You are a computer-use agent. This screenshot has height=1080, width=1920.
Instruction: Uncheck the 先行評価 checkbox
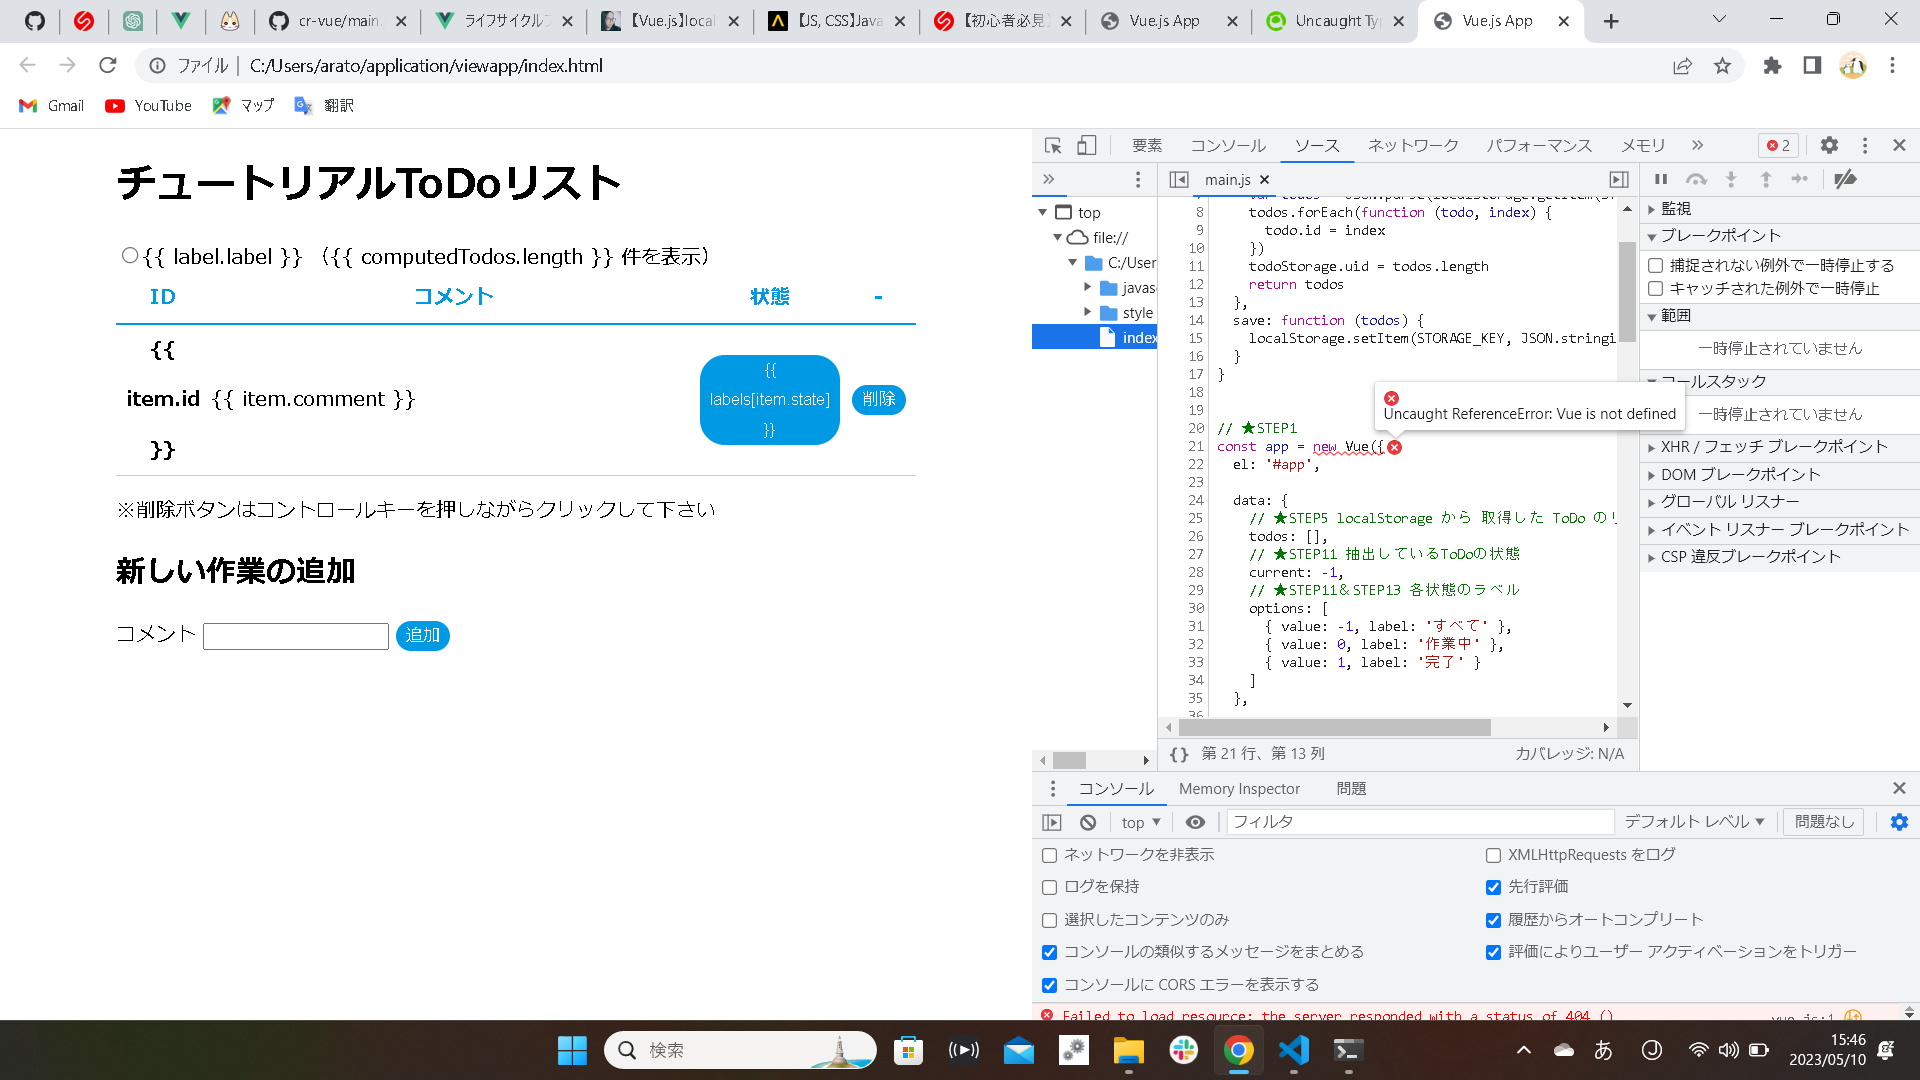tap(1493, 887)
